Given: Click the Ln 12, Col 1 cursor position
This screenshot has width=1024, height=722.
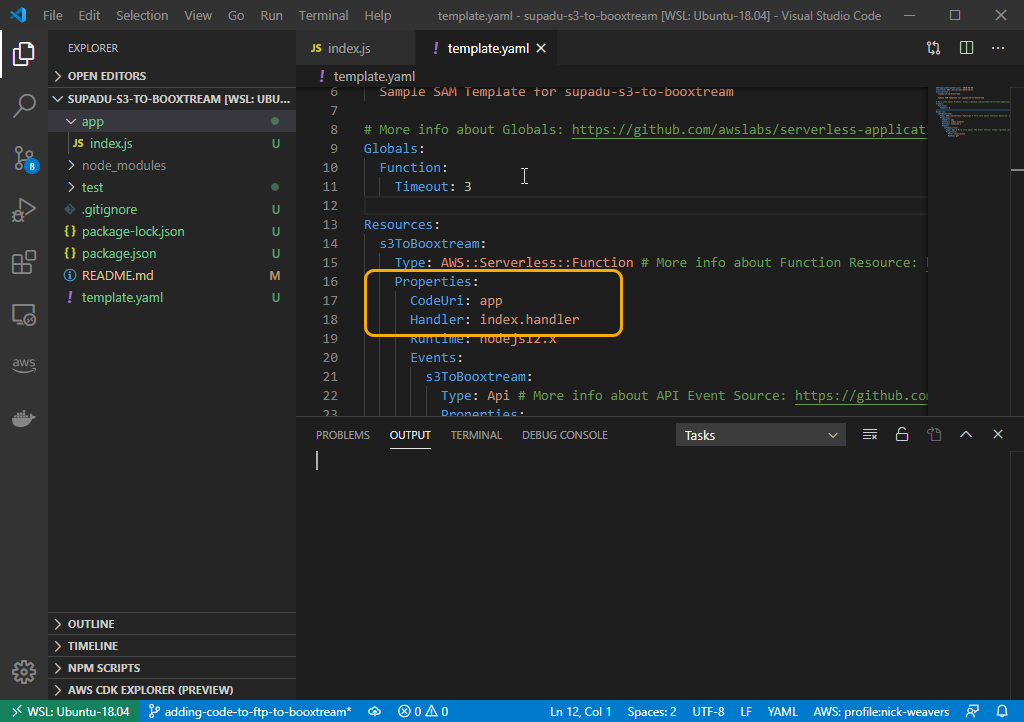Looking at the screenshot, I should coord(581,712).
